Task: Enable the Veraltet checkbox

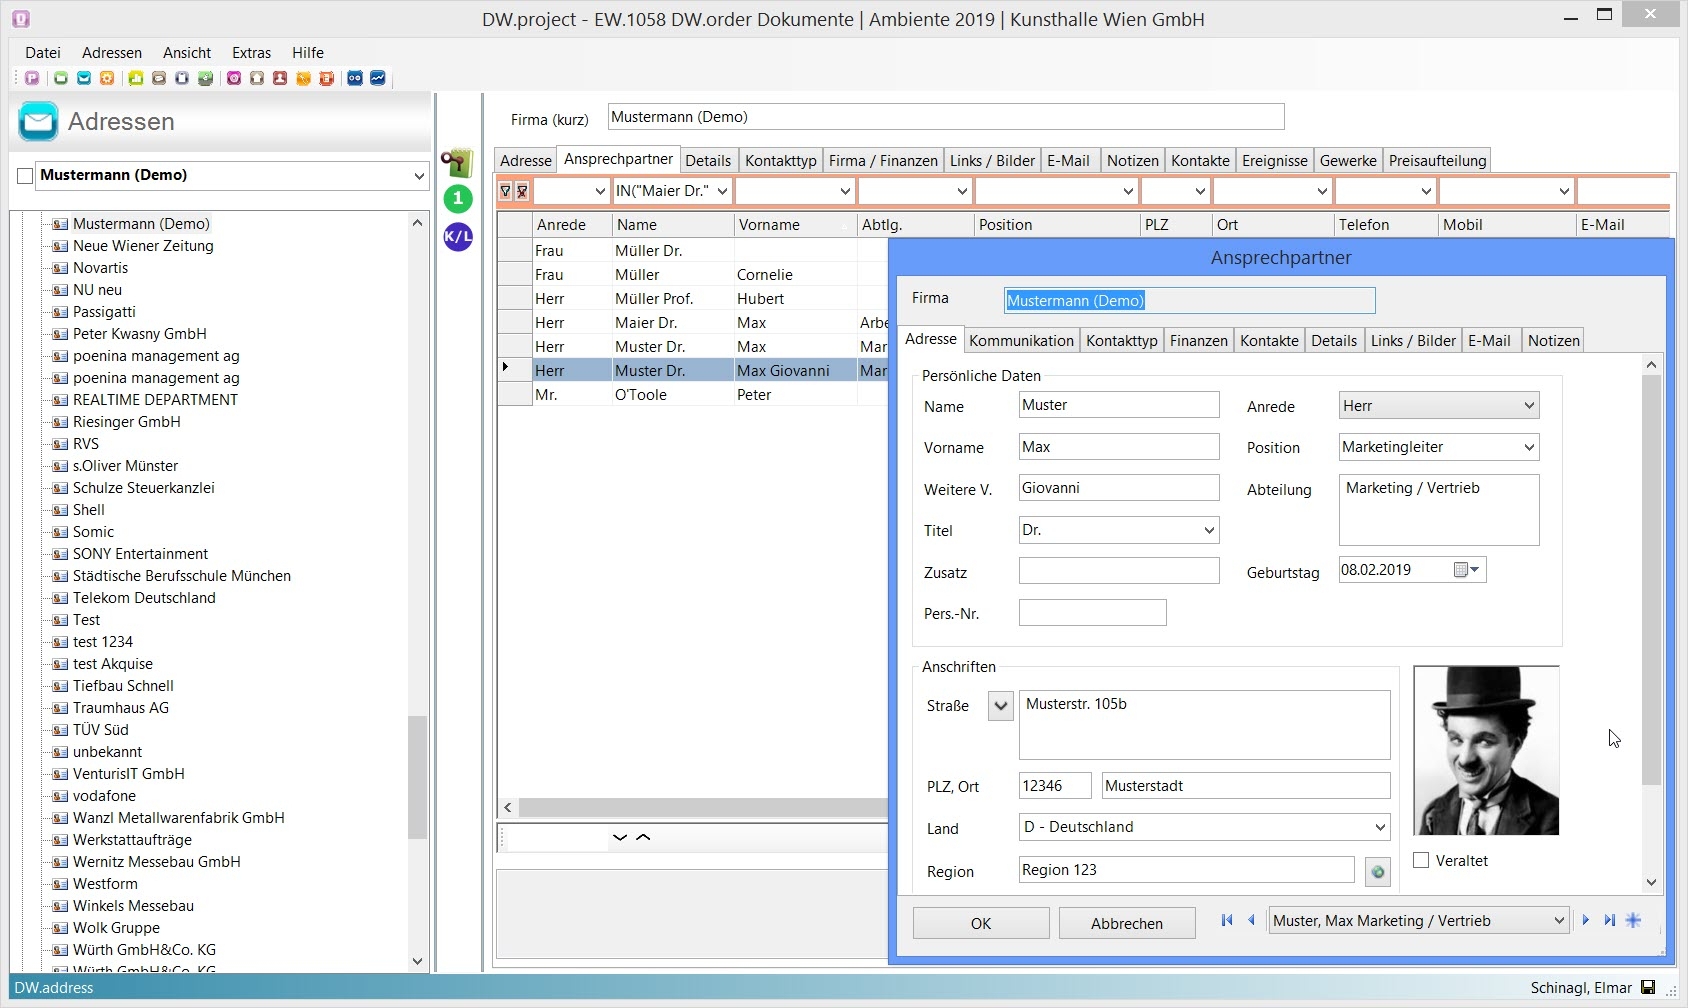Action: pos(1421,860)
